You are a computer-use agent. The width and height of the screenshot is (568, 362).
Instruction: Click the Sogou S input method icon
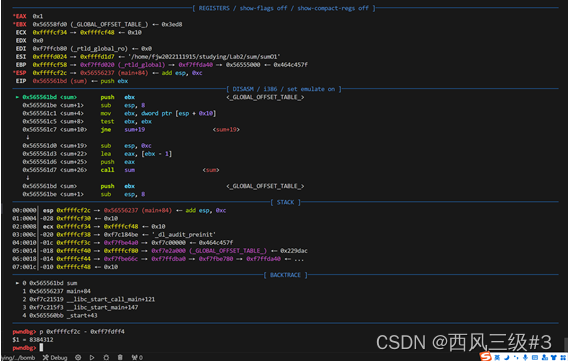486,357
